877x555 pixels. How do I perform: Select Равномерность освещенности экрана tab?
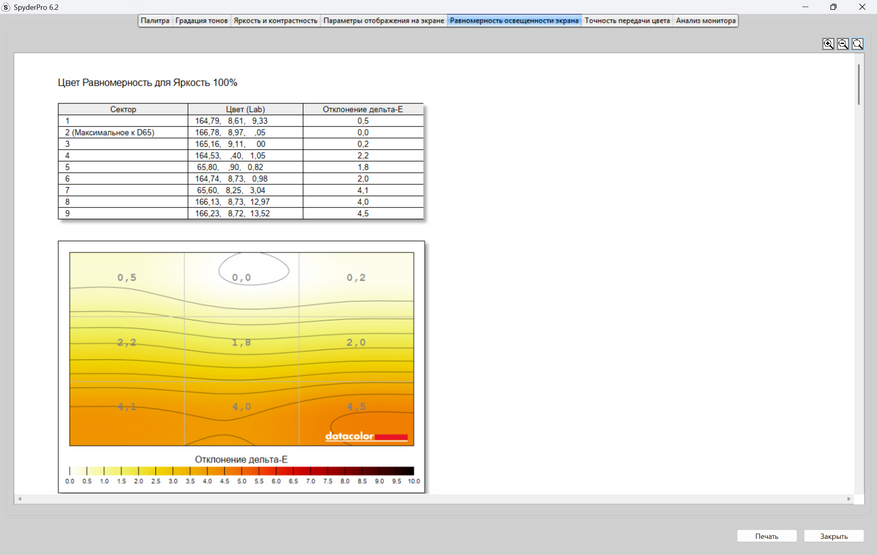514,21
